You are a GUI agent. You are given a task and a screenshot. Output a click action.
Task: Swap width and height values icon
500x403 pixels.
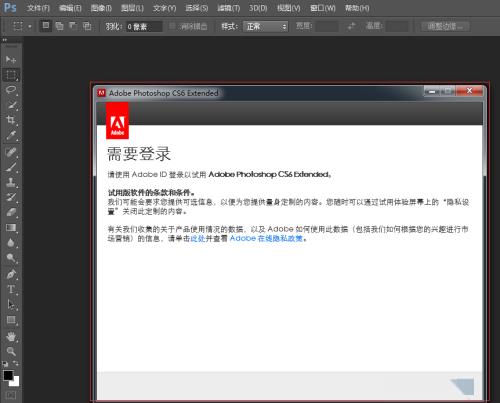tap(351, 26)
